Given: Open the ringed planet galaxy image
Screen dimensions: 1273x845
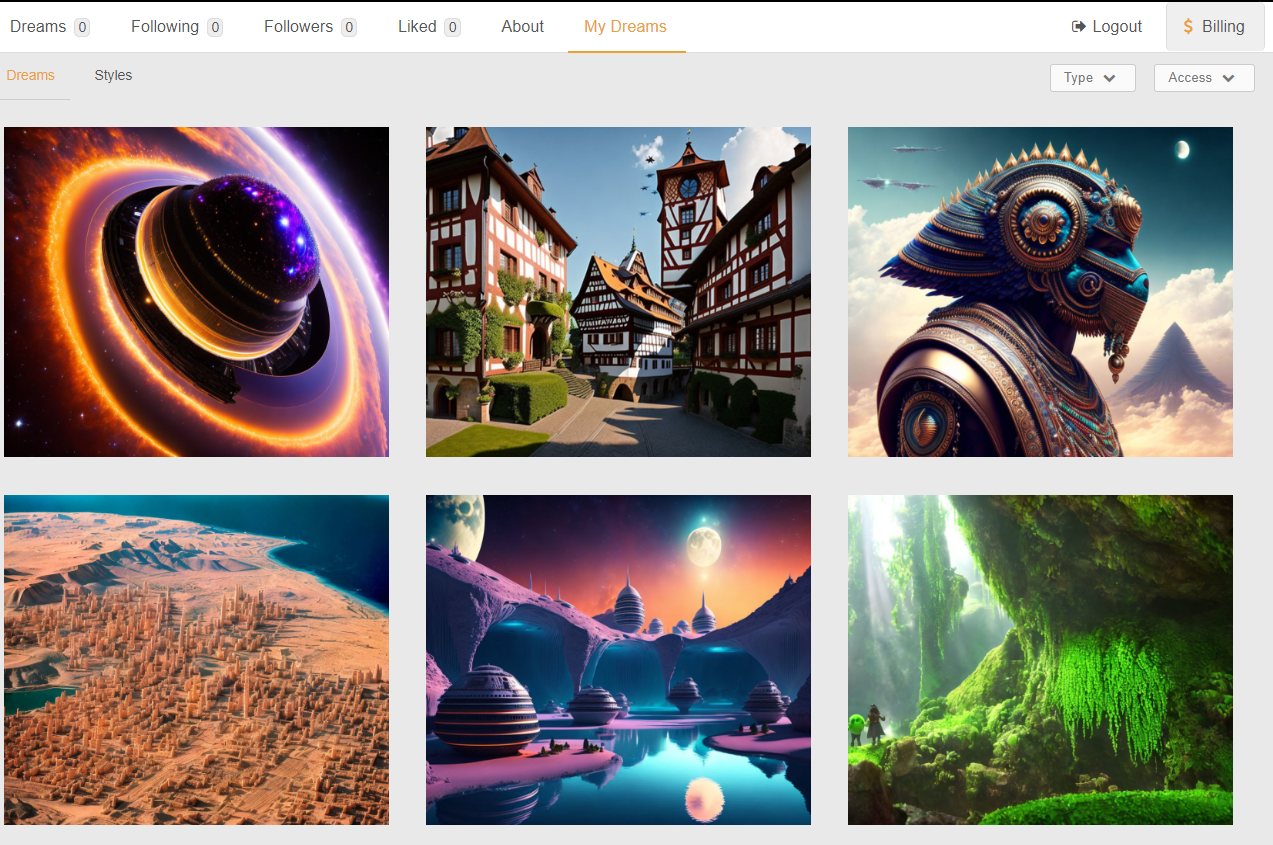Looking at the screenshot, I should click(x=196, y=292).
